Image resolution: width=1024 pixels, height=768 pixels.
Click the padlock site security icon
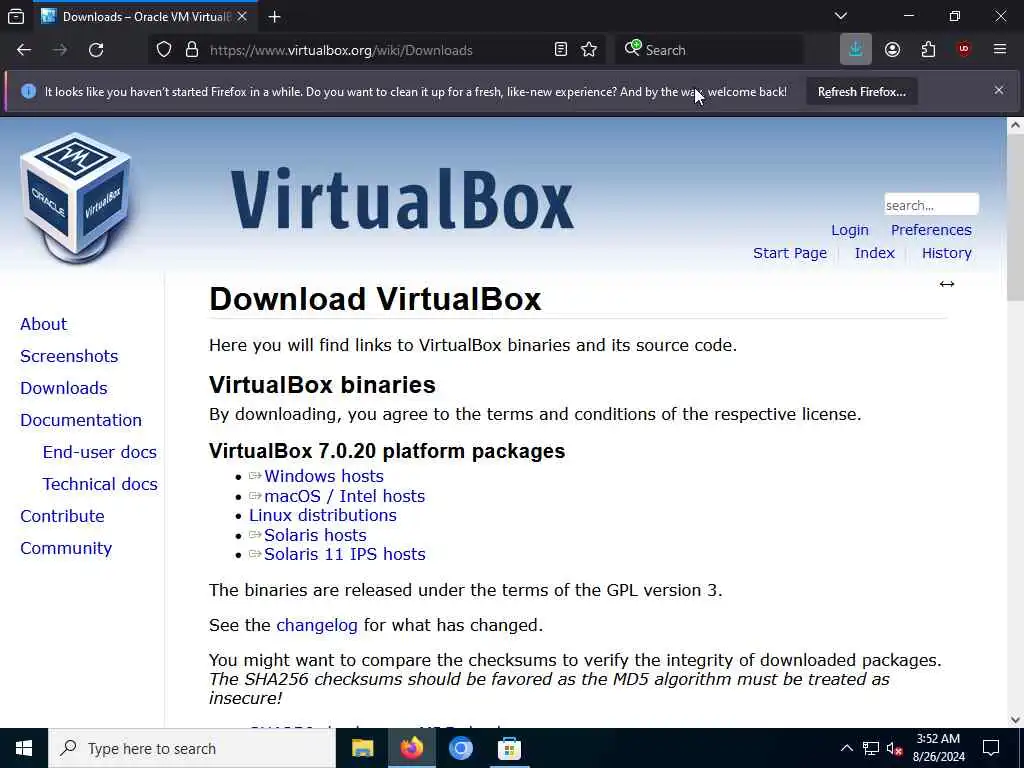191,50
